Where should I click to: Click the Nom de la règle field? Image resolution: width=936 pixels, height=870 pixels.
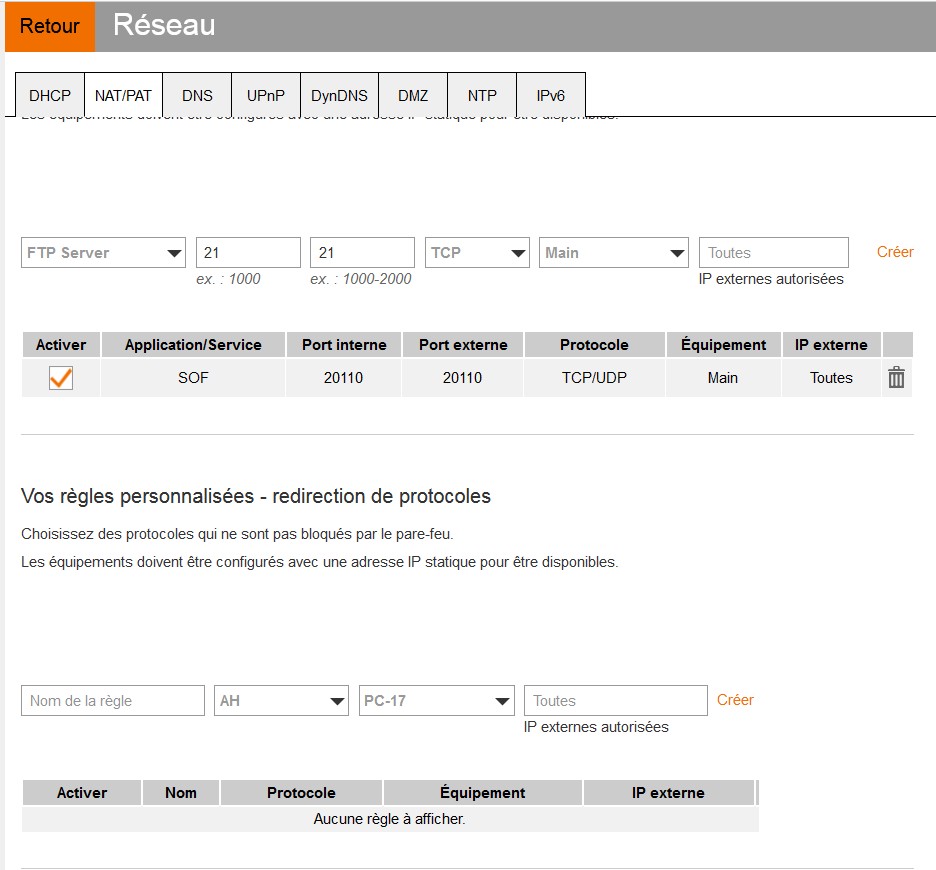pyautogui.click(x=112, y=701)
